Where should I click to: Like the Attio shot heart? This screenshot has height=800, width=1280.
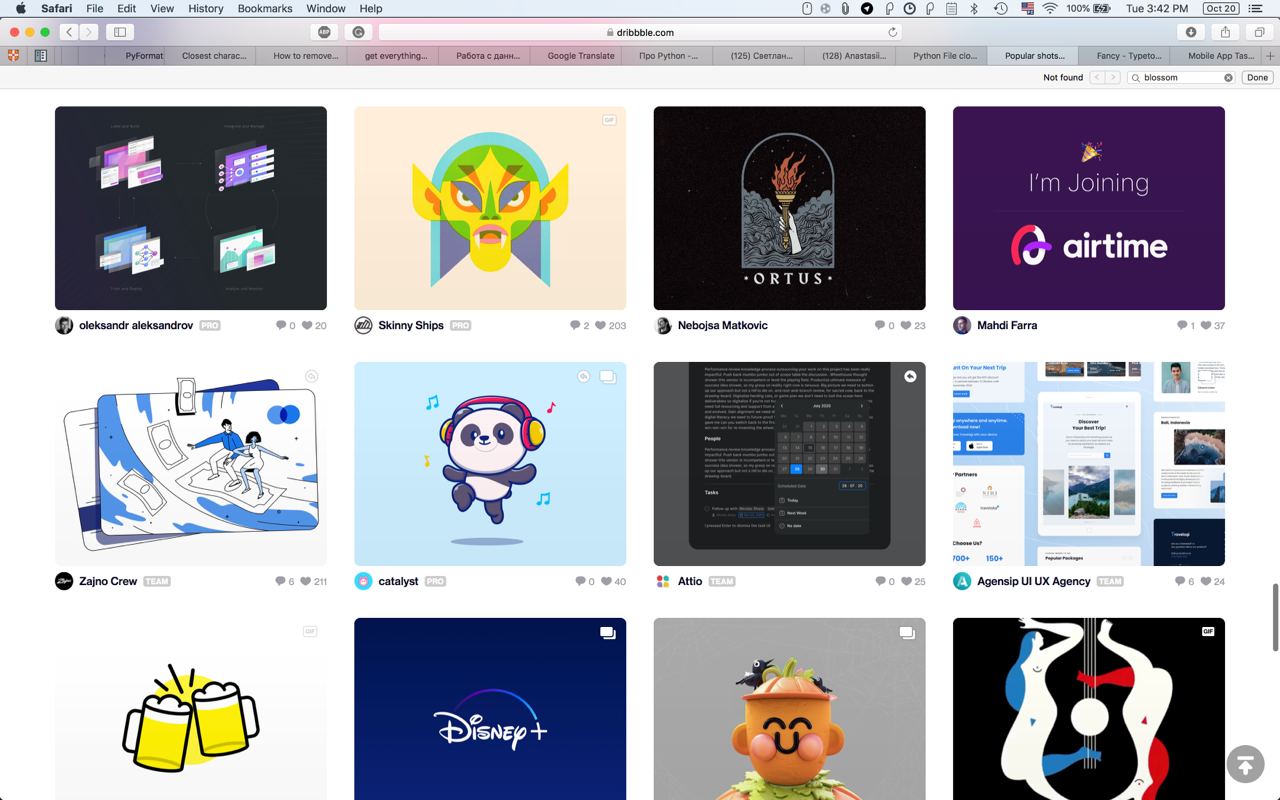tap(906, 581)
